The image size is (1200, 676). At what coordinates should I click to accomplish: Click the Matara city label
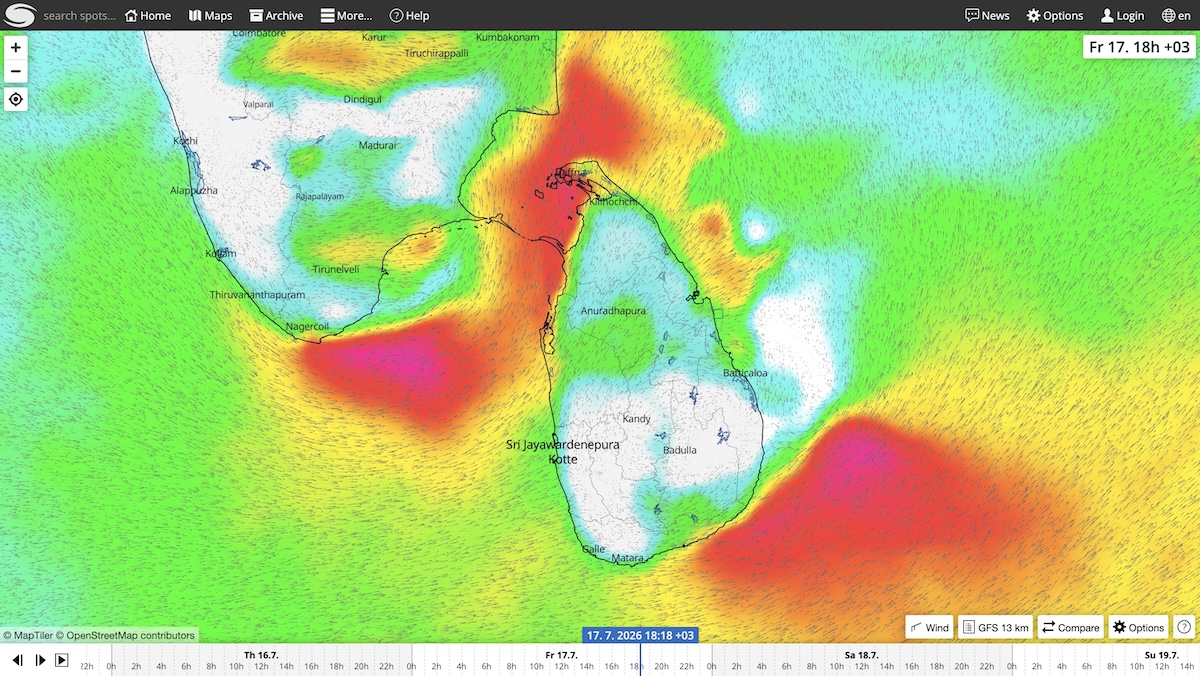[x=627, y=558]
